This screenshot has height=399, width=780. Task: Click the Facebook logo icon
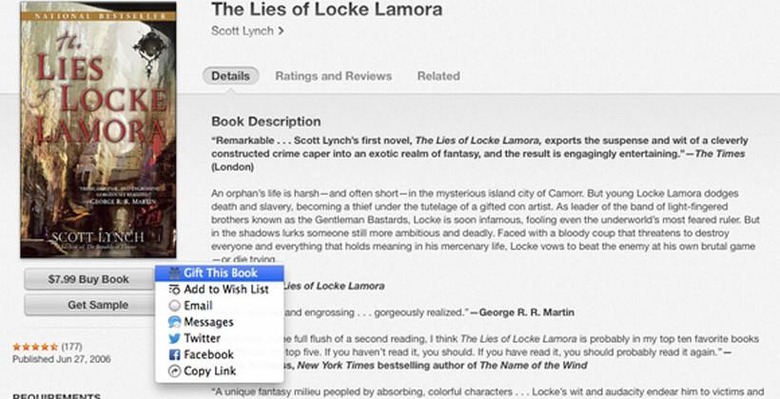coord(174,355)
